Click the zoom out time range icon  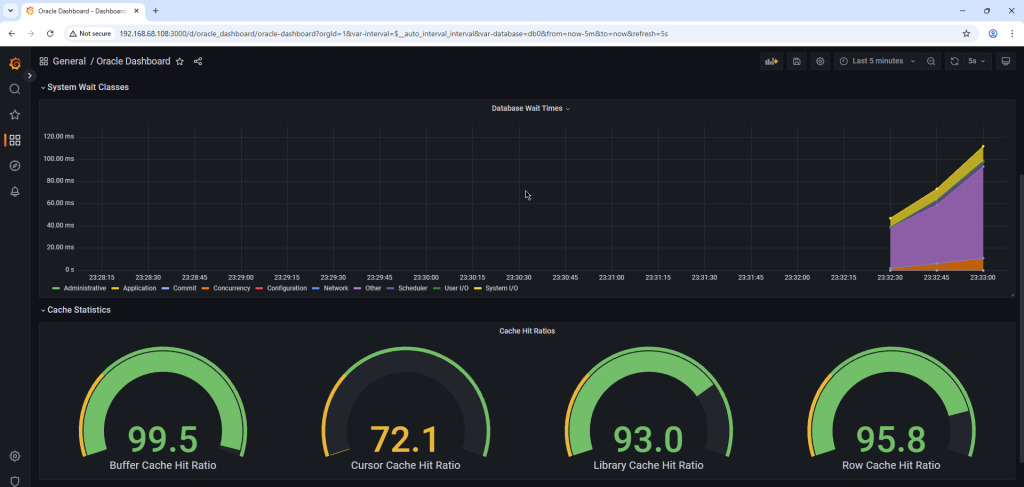931,61
